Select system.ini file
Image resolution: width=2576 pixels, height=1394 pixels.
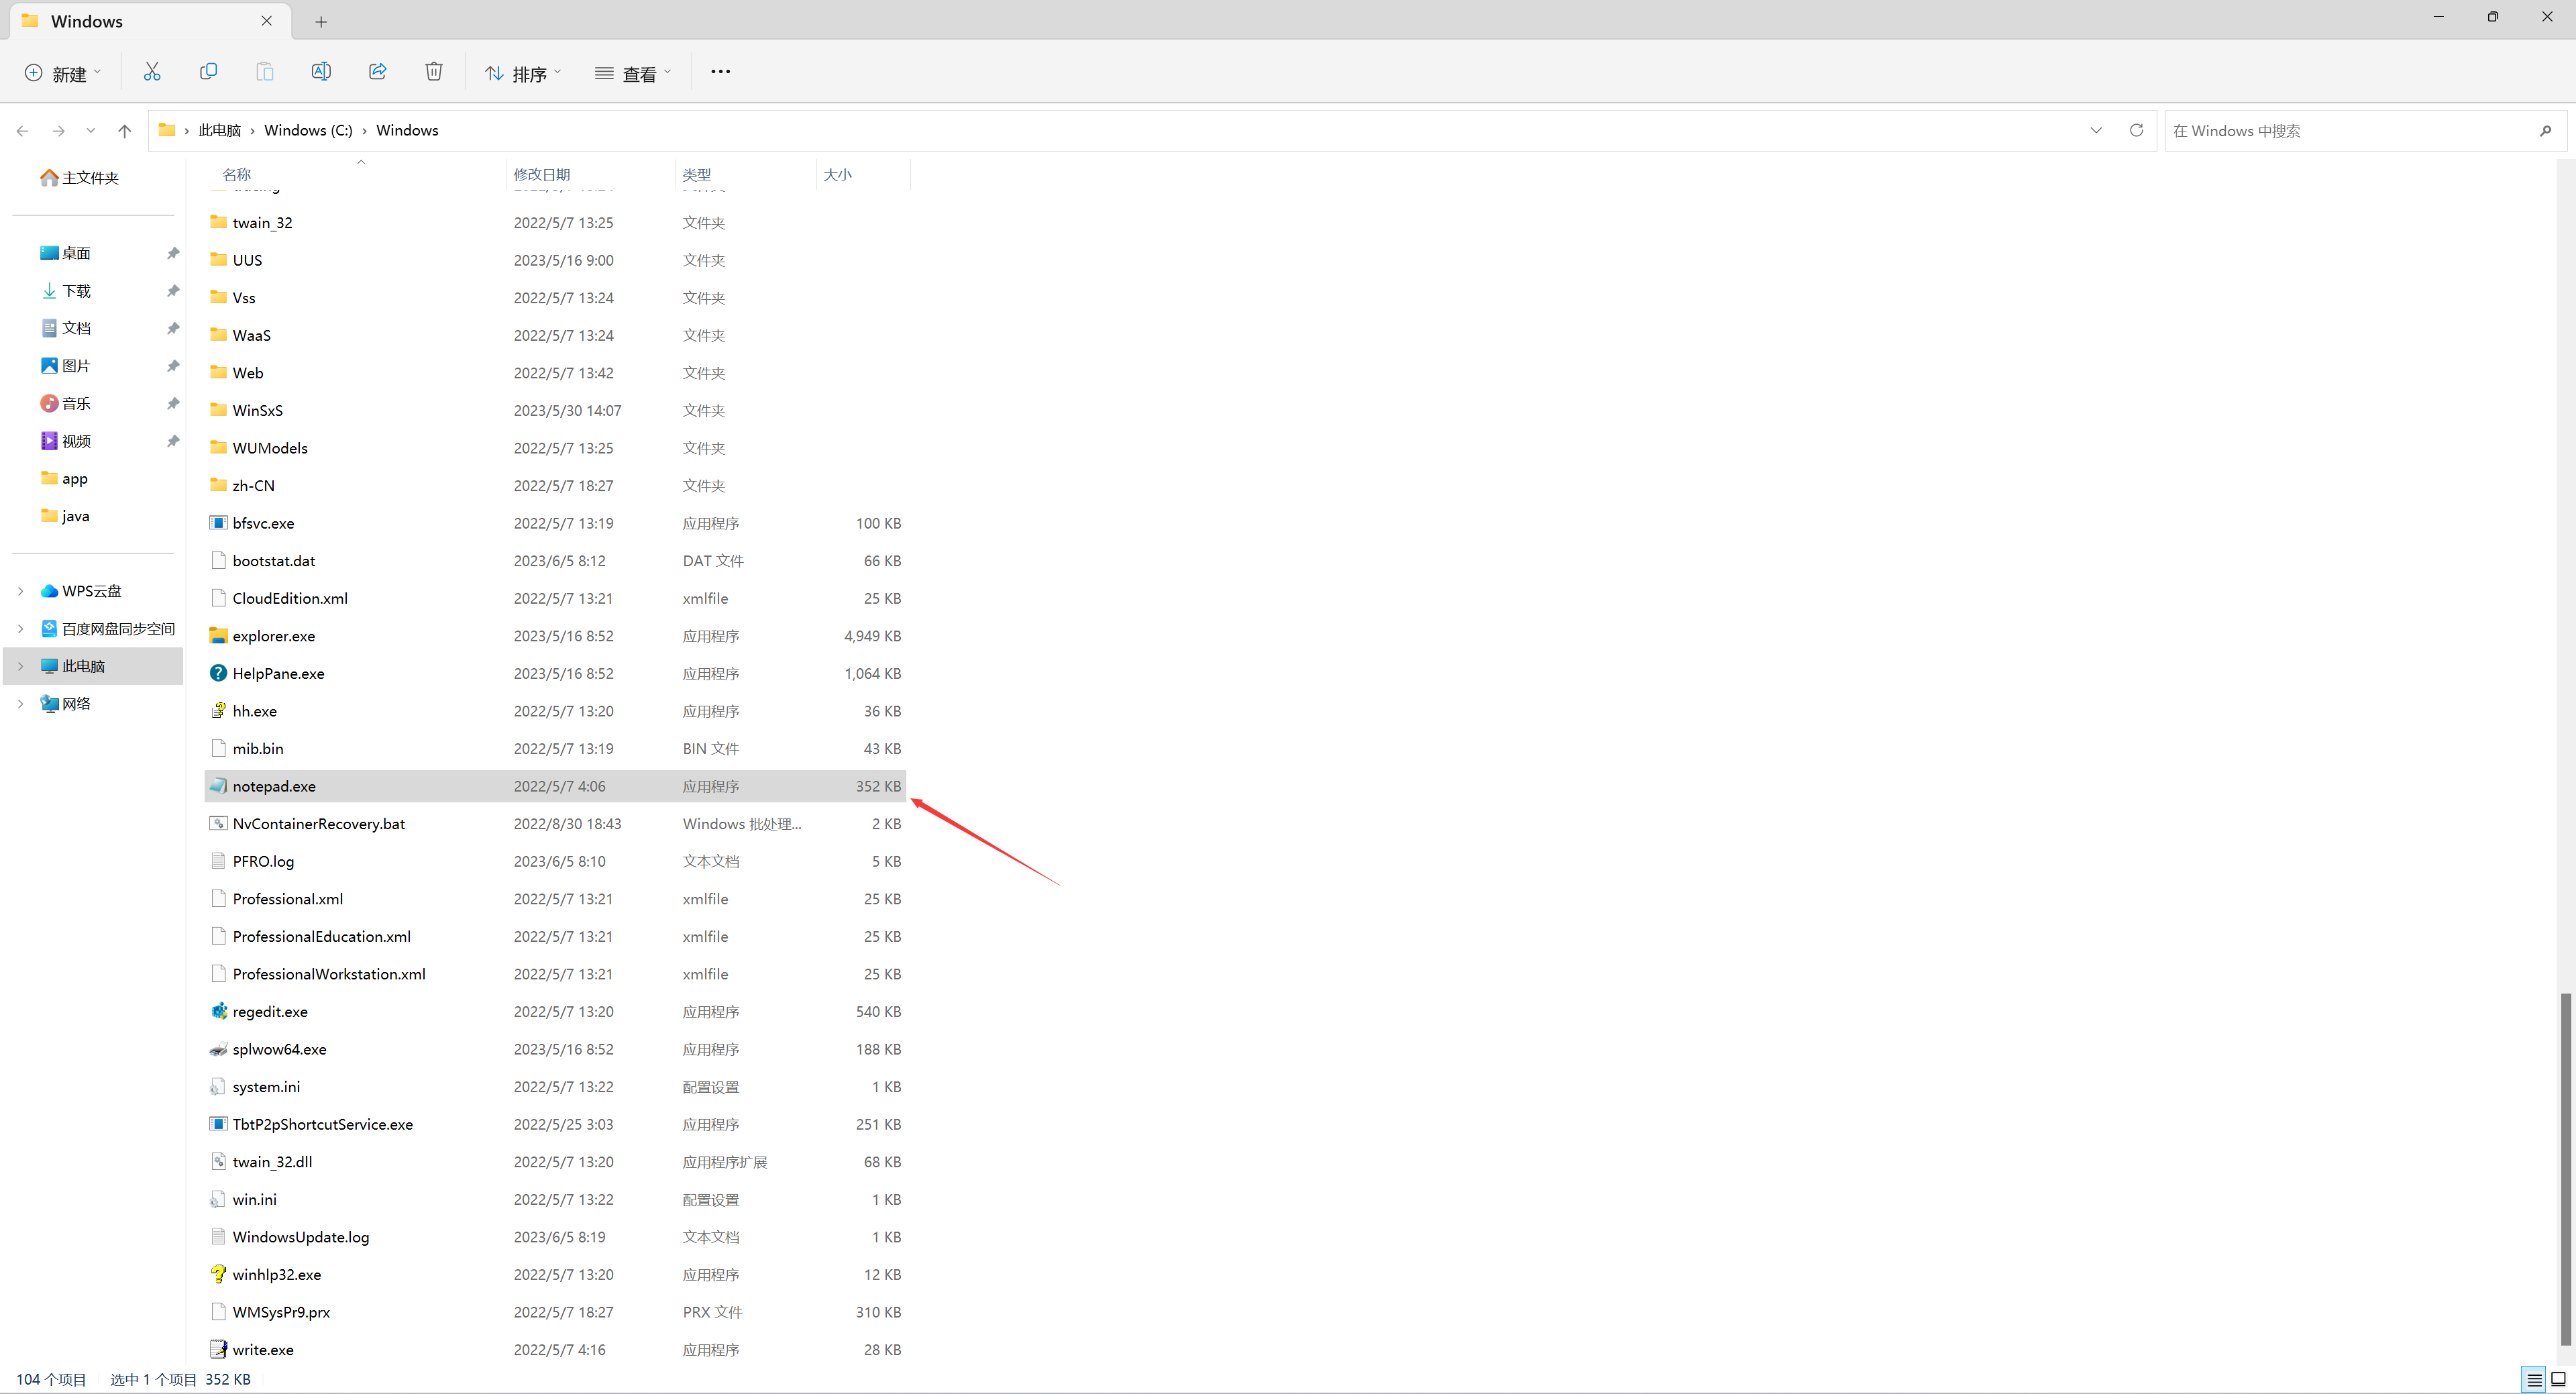point(555,1087)
